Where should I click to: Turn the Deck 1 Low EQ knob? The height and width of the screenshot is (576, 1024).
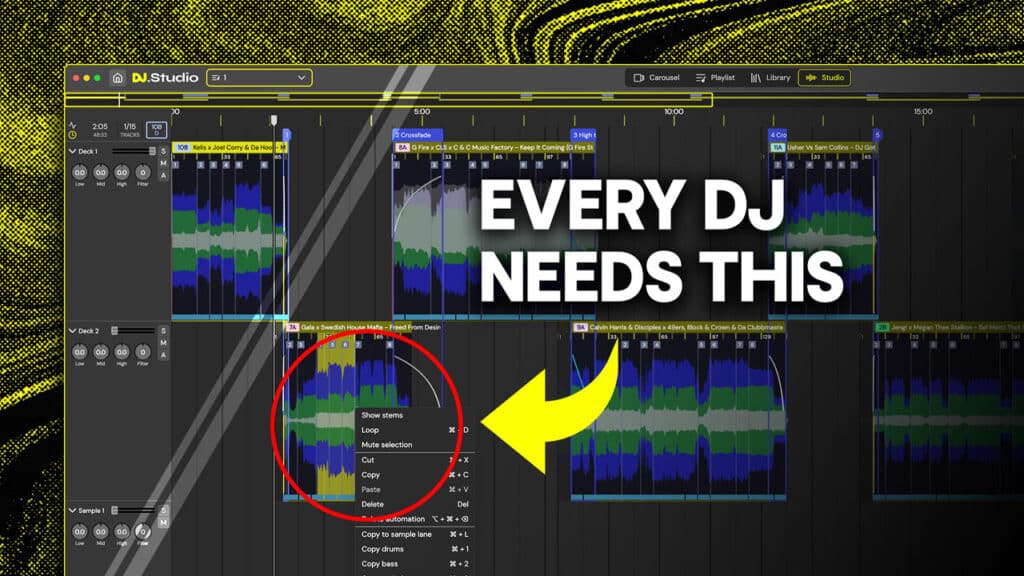point(80,173)
